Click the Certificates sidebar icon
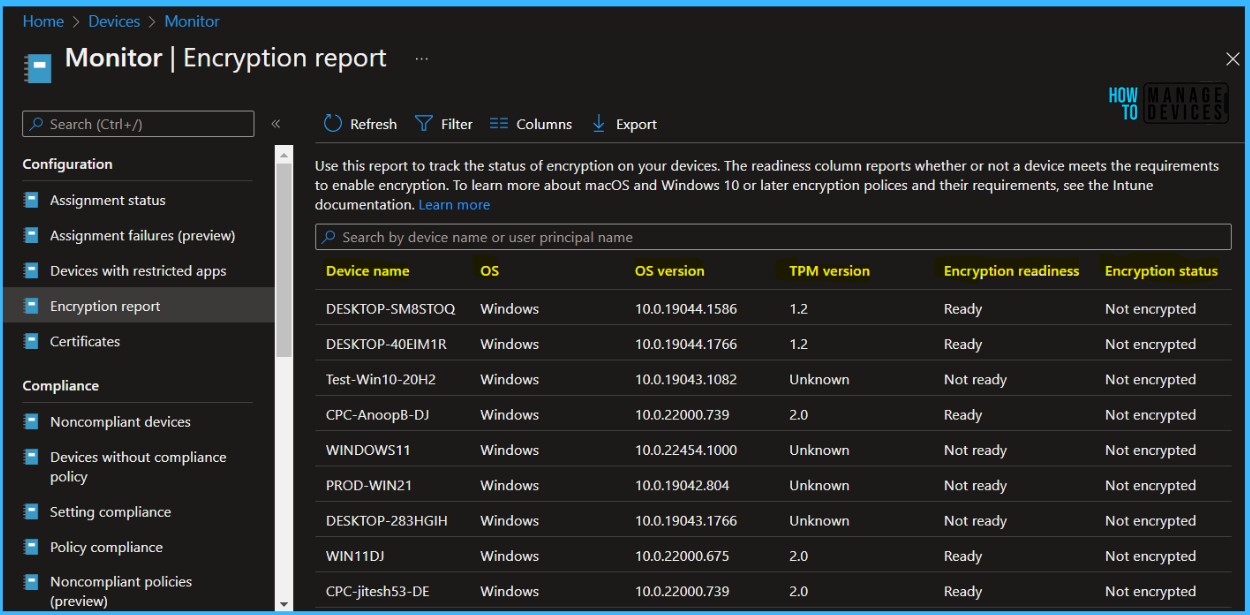Viewport: 1250px width, 615px height. [x=31, y=341]
